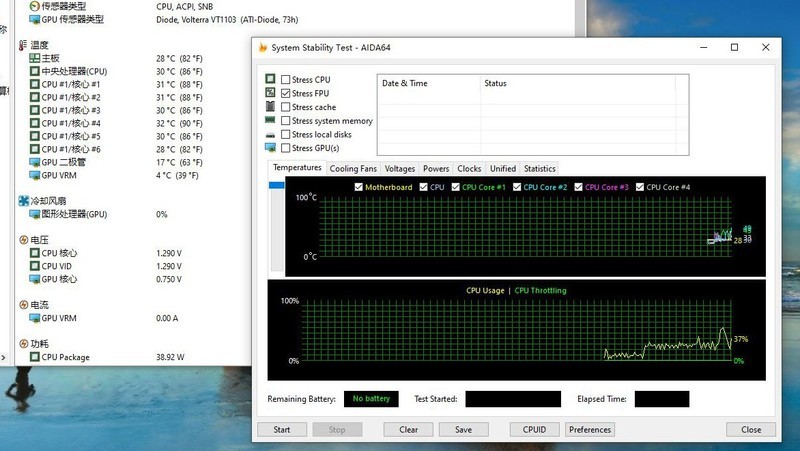Viewport: 800px width, 451px height.
Task: Enable Stress local disks checkbox
Action: (286, 134)
